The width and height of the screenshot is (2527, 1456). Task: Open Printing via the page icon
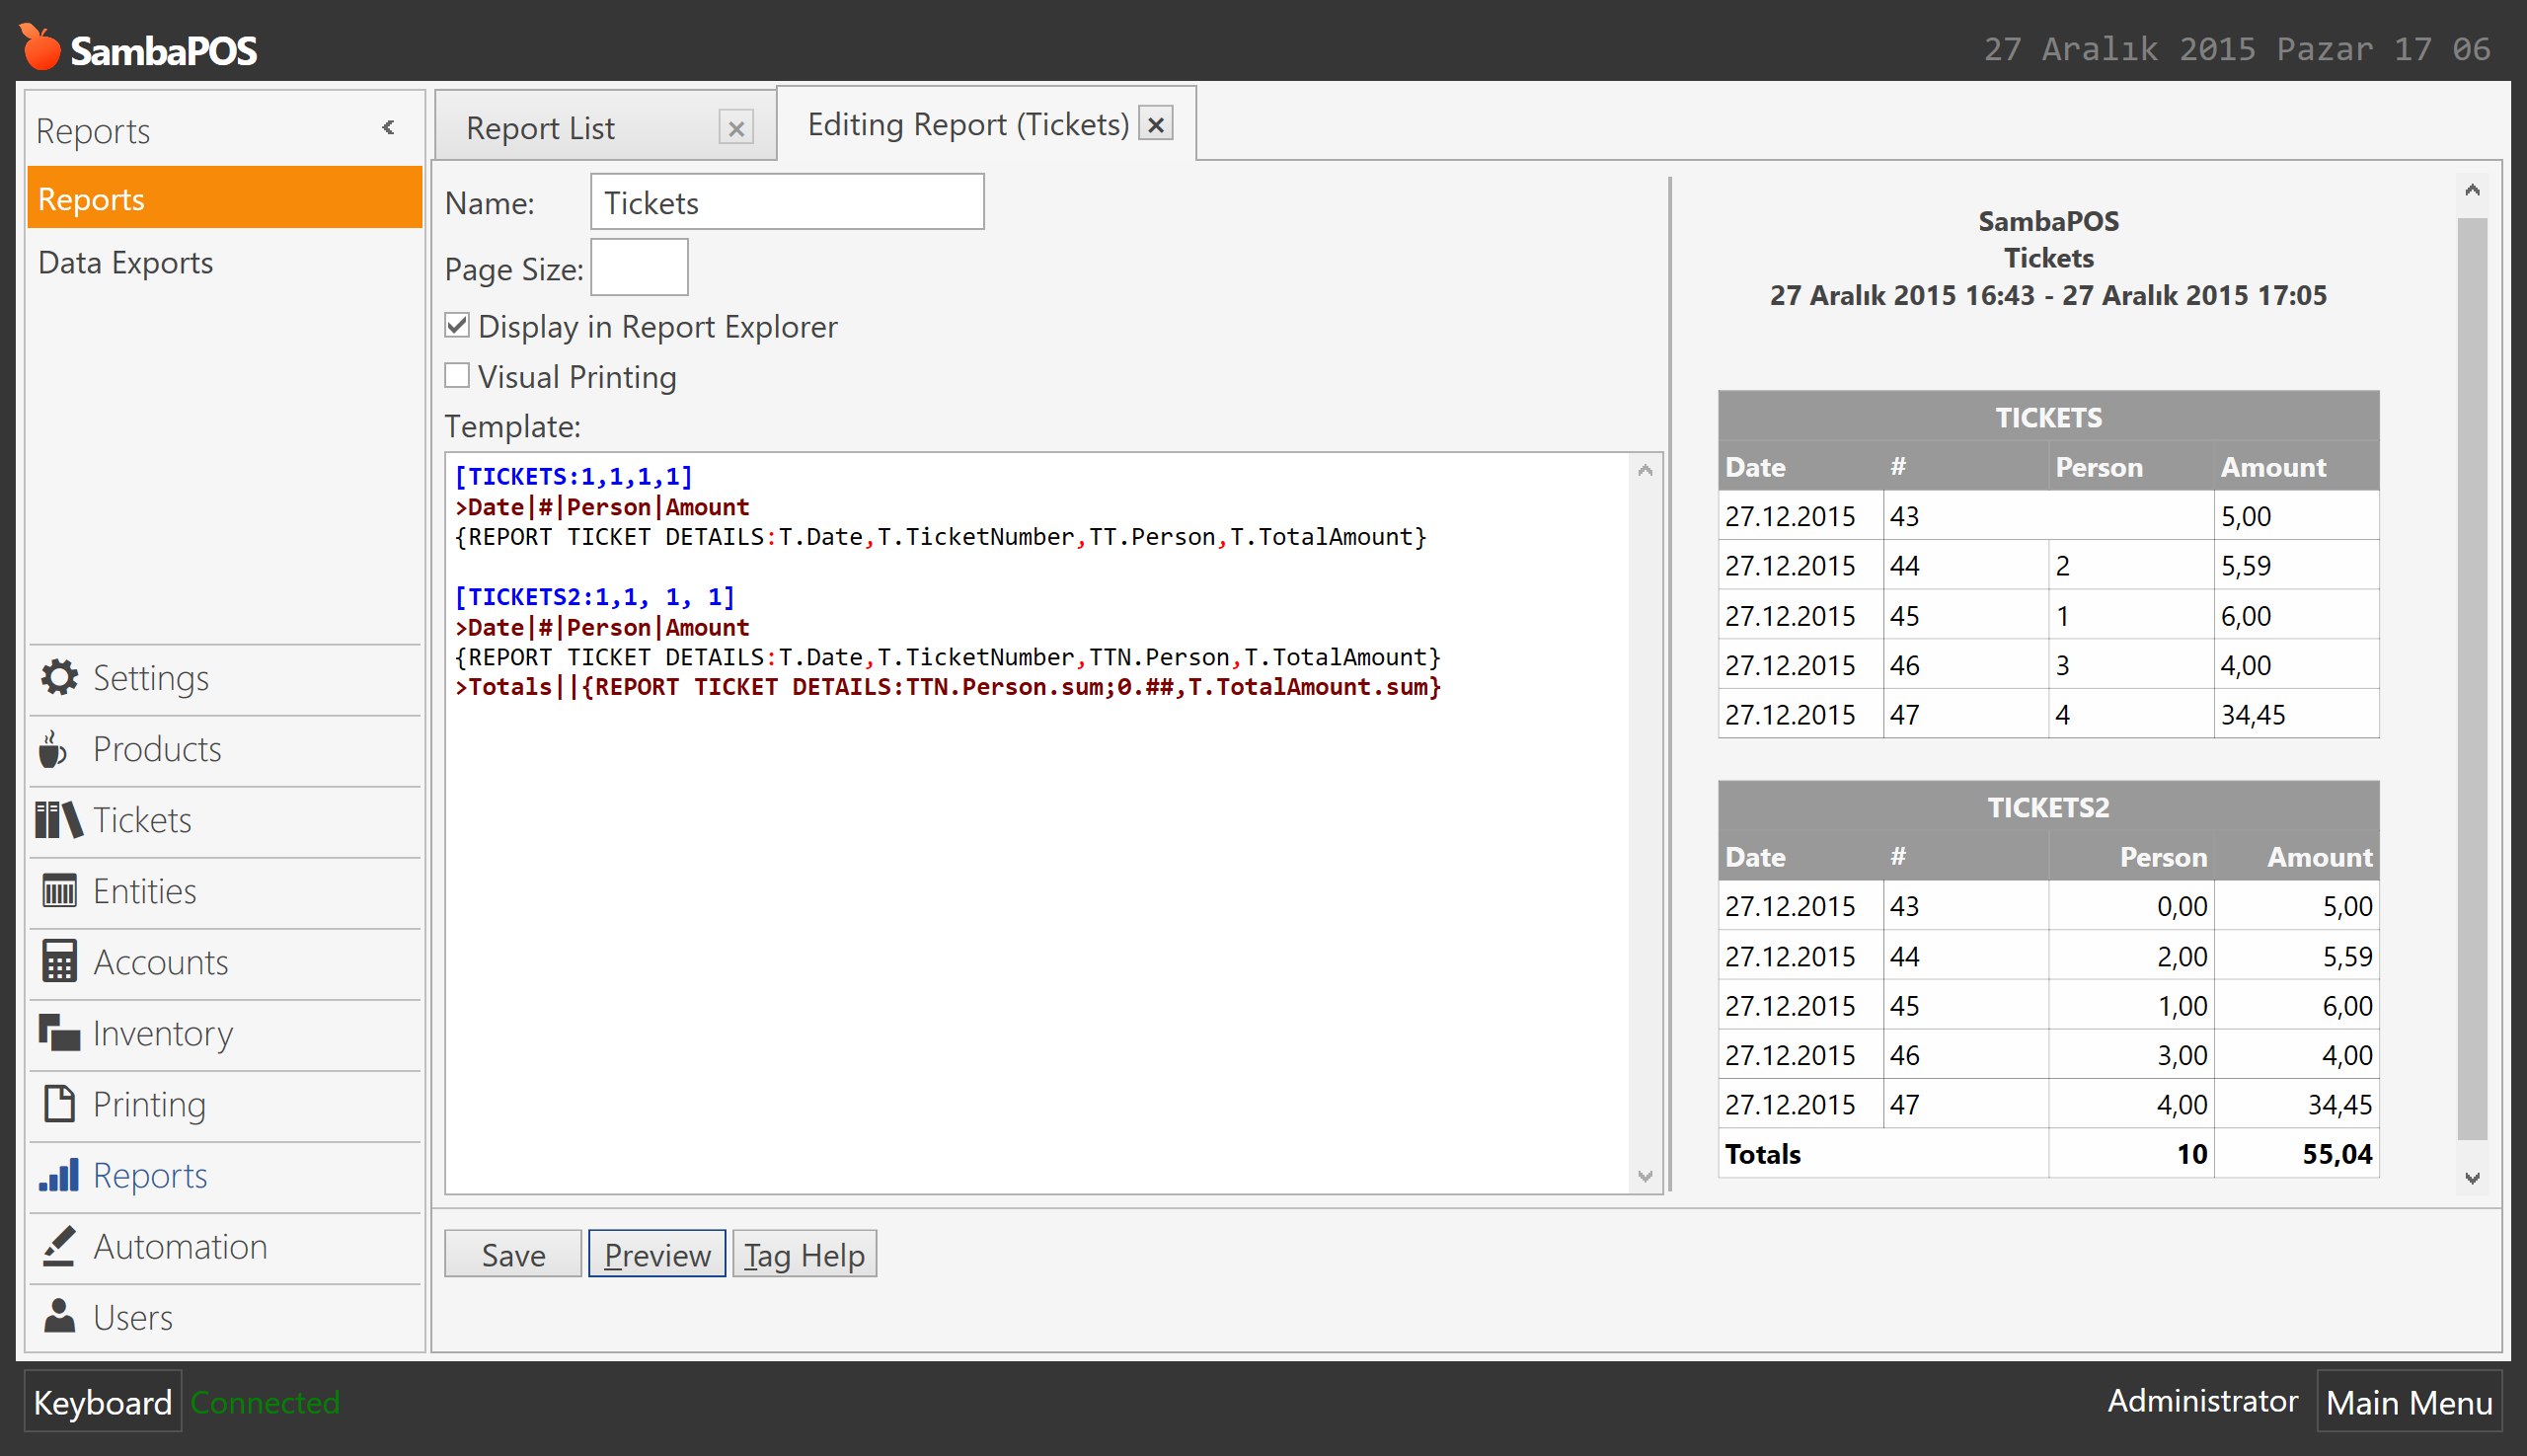59,1103
